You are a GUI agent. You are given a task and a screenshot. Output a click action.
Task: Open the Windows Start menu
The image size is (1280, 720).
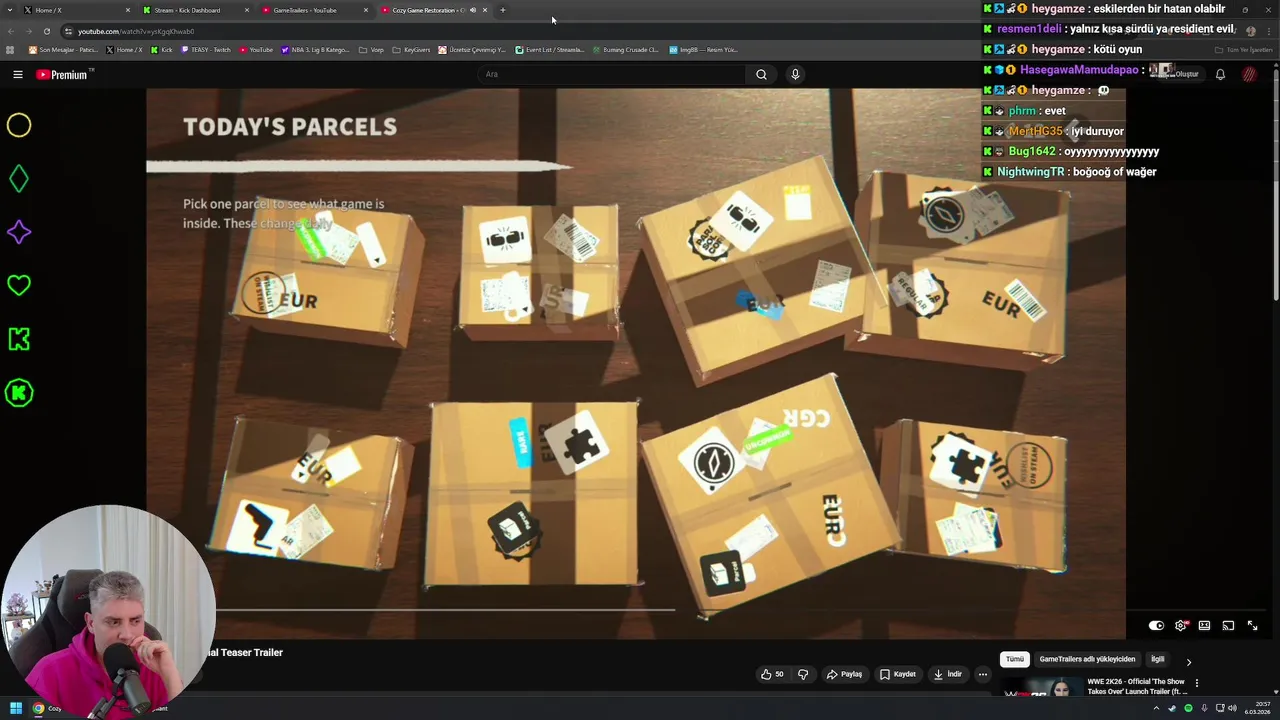coord(16,708)
